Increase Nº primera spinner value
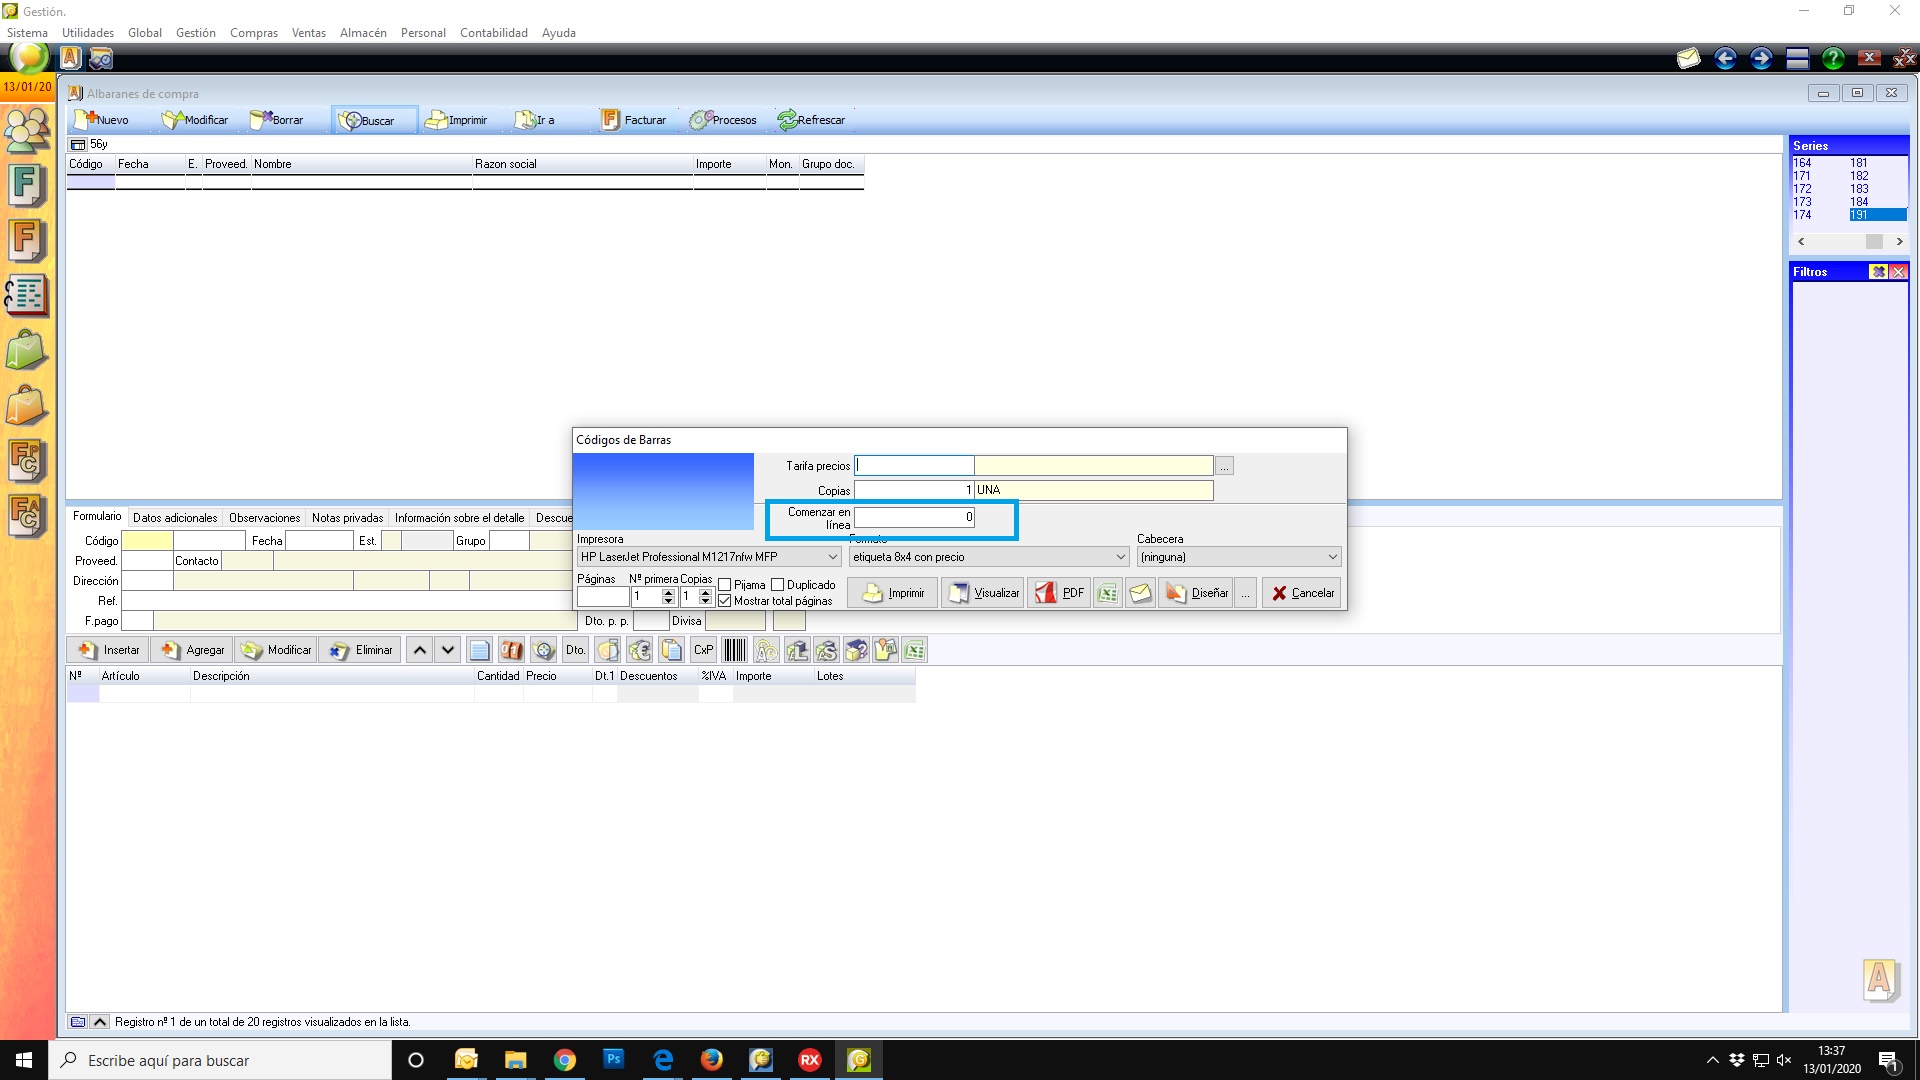This screenshot has height=1080, width=1920. pos(668,592)
